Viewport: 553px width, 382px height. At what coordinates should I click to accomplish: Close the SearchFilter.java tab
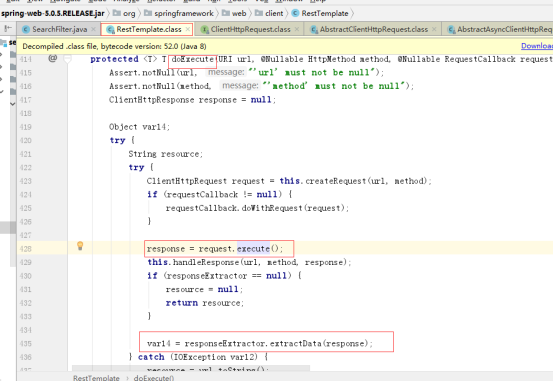(x=93, y=29)
